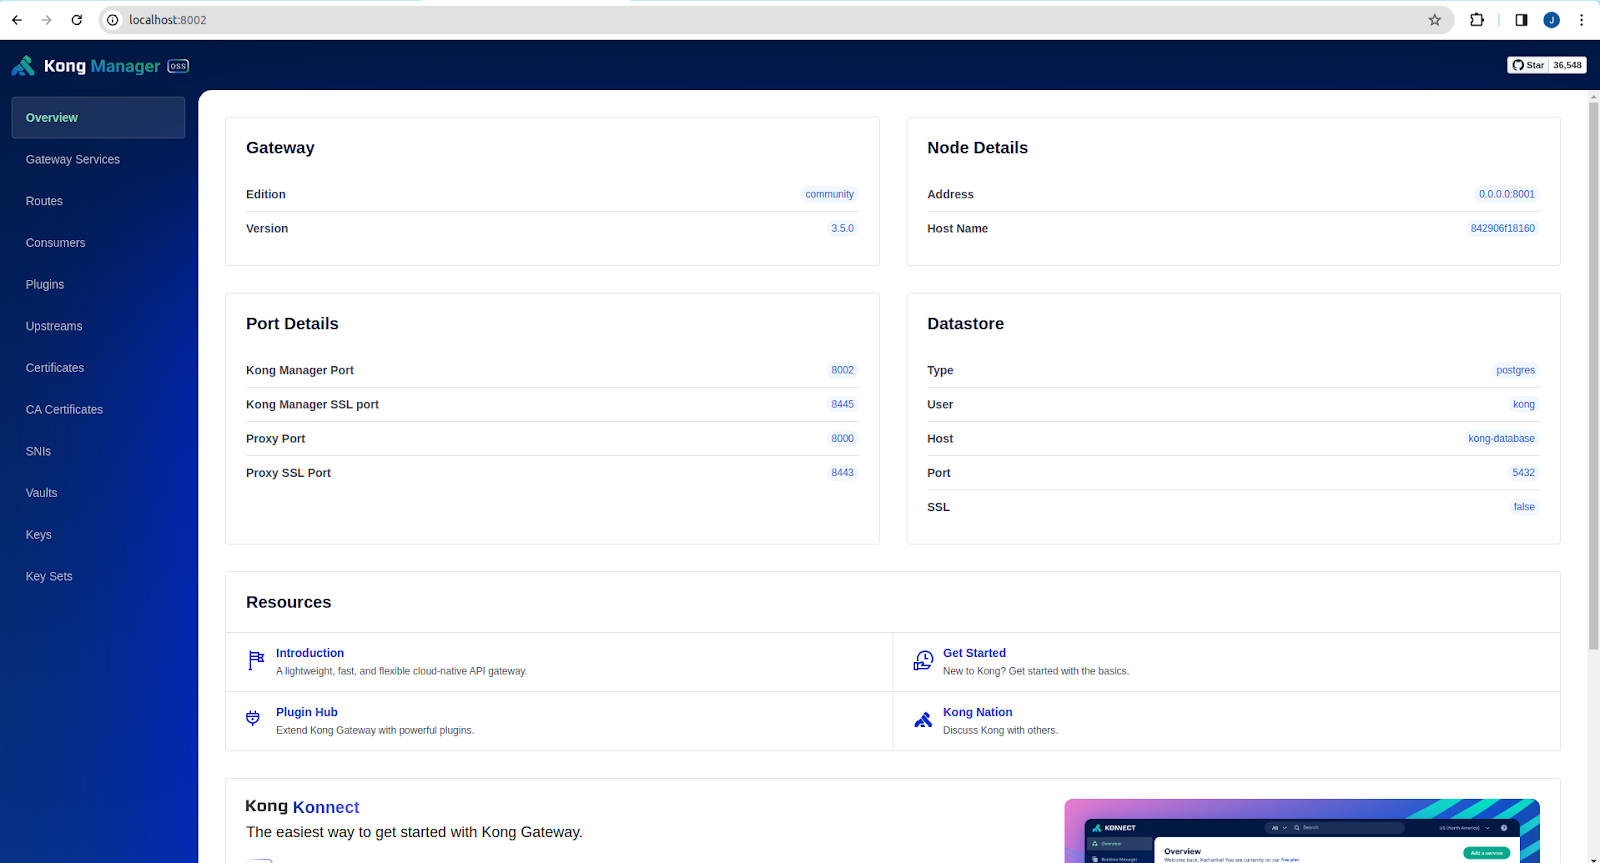
Task: Click the page vertical scrollbar
Action: pyautogui.click(x=1594, y=375)
